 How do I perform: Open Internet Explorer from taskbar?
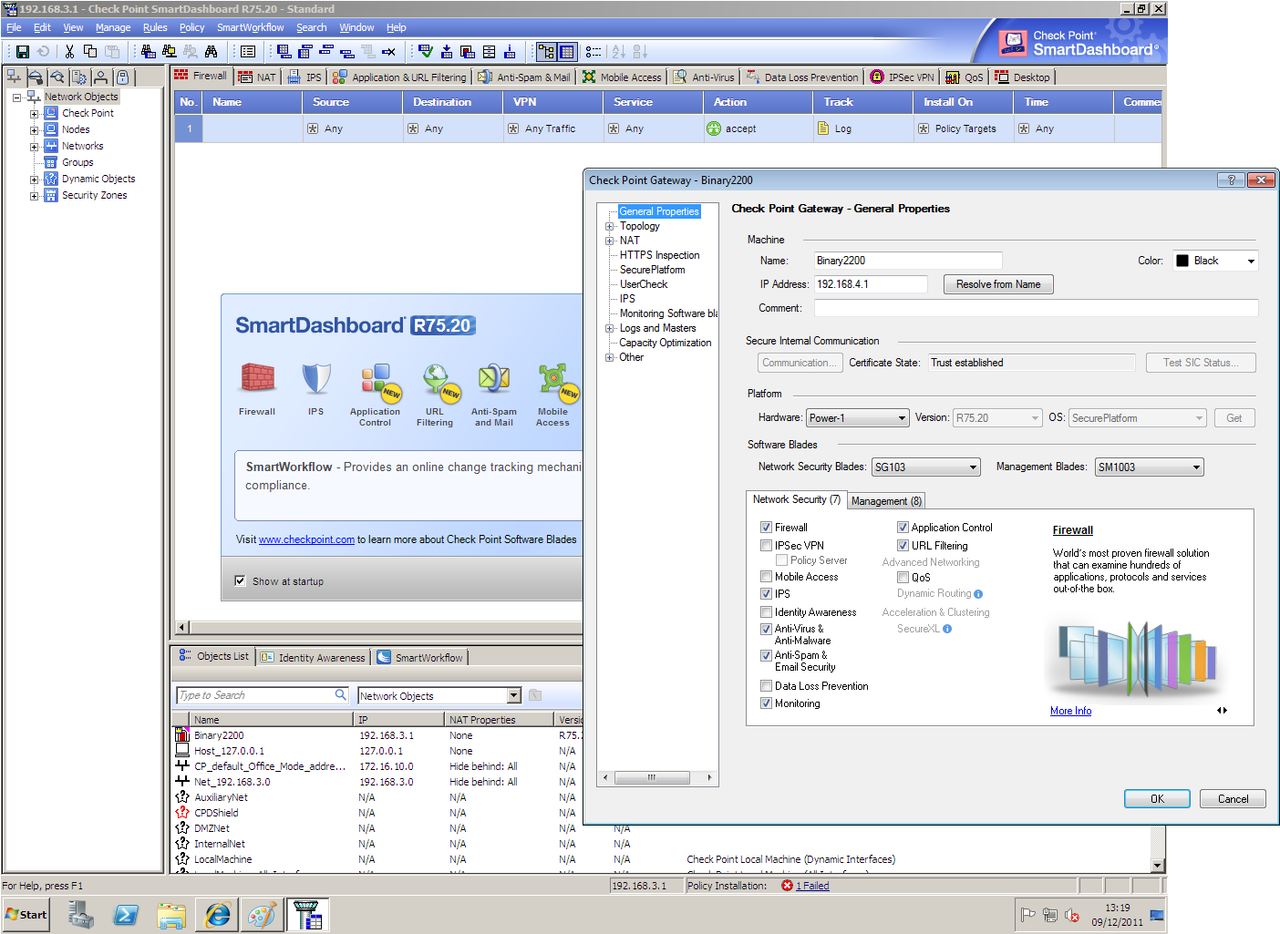click(x=216, y=915)
